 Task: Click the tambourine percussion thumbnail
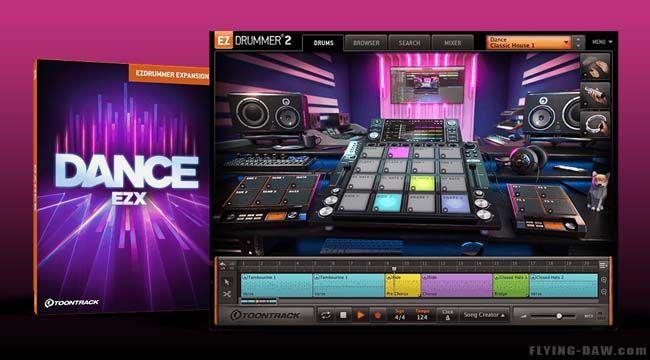595,124
